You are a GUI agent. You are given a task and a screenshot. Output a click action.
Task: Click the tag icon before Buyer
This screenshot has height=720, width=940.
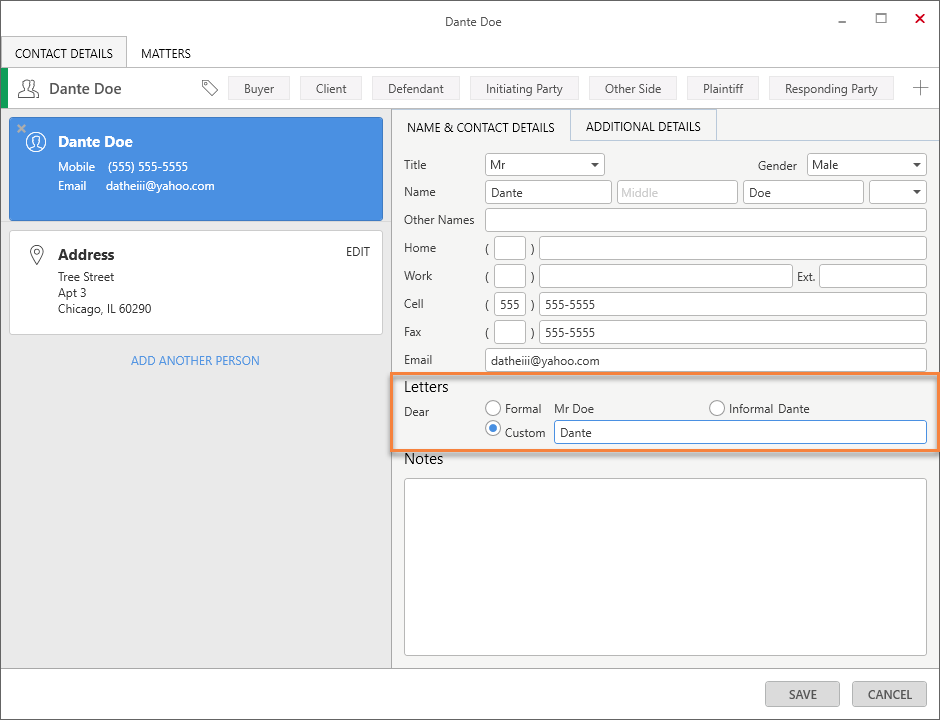tap(209, 88)
